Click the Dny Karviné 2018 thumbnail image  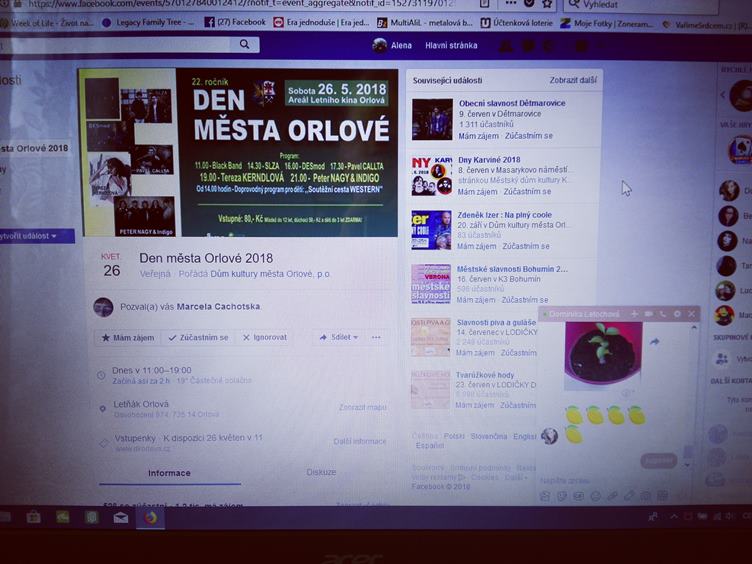click(x=432, y=176)
